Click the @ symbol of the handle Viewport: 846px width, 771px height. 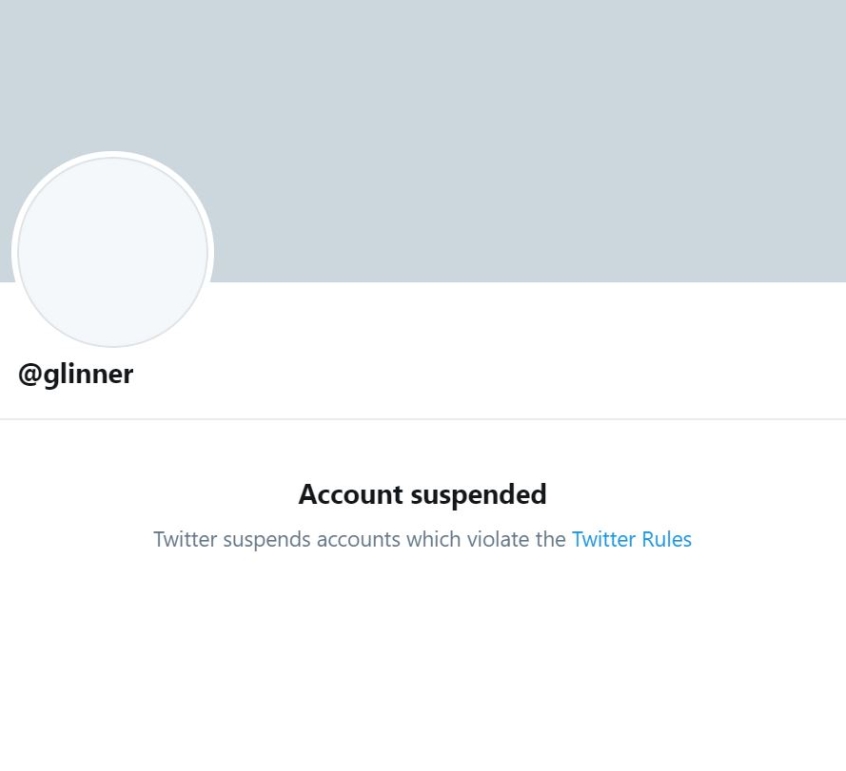coord(30,375)
